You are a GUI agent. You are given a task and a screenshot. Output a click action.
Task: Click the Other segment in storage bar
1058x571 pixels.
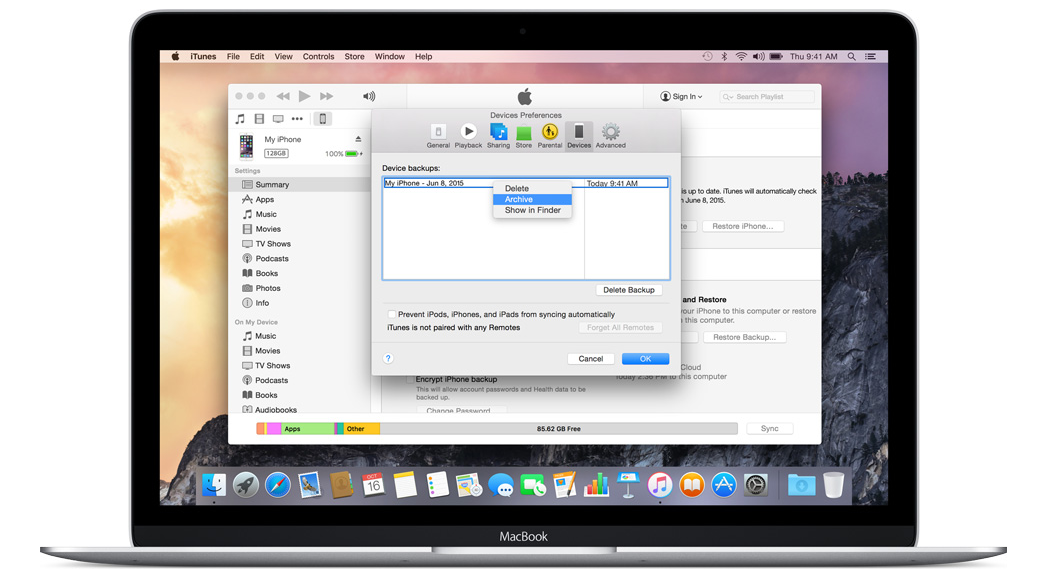pyautogui.click(x=362, y=429)
